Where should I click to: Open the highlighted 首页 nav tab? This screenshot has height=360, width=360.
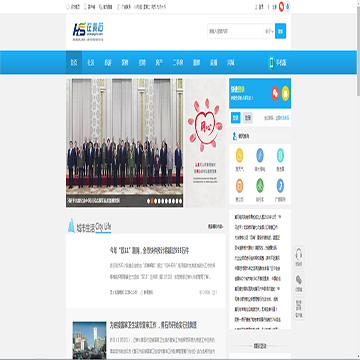pos(74,62)
